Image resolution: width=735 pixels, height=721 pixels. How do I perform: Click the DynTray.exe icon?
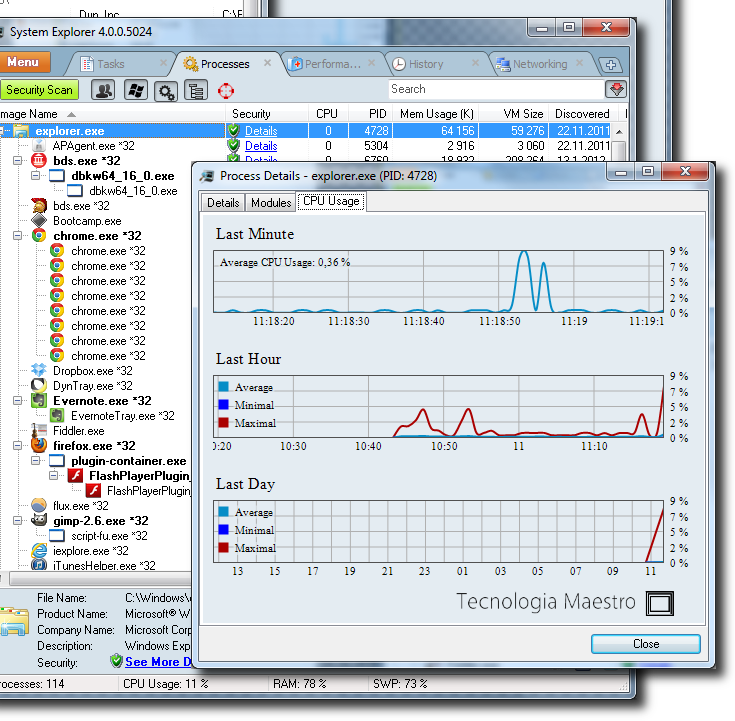(x=39, y=385)
